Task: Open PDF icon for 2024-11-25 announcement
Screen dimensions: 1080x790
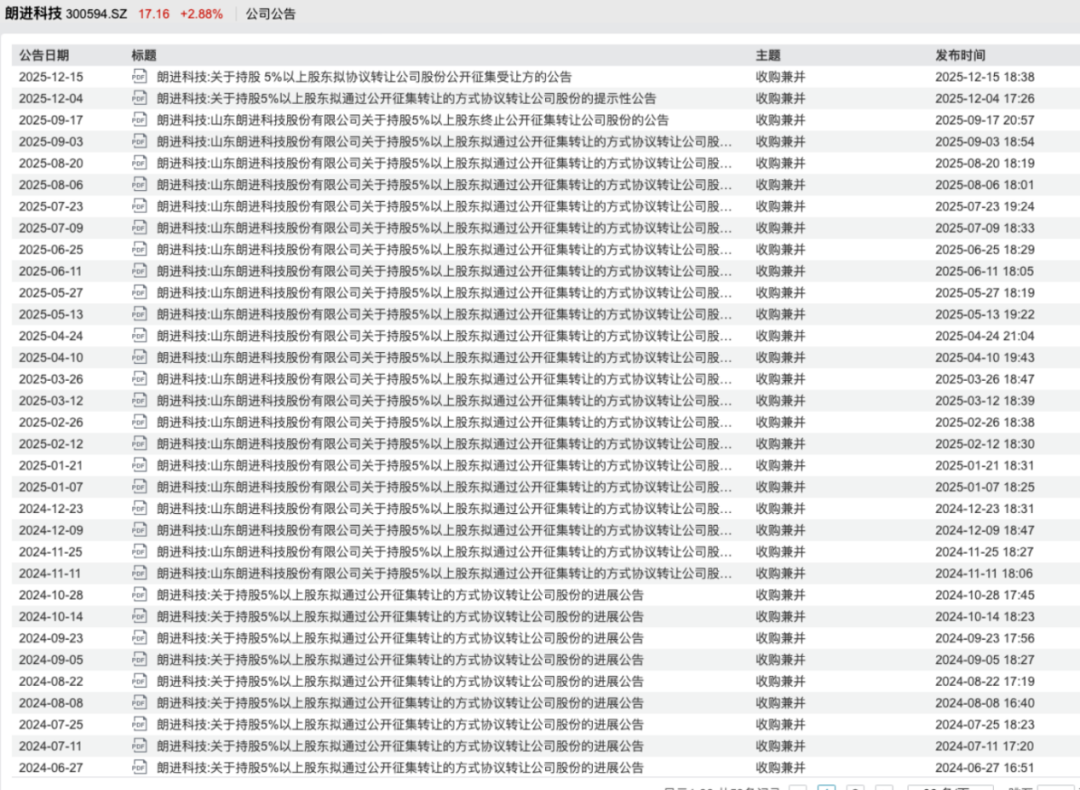Action: coord(139,551)
